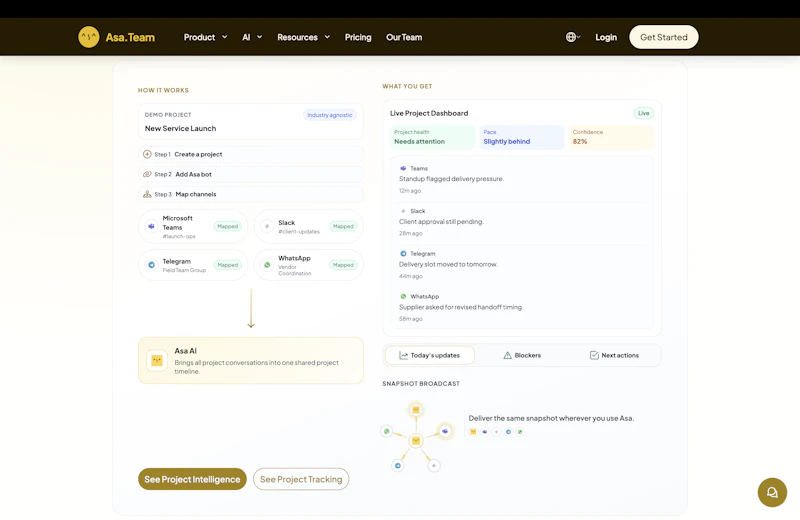Viewport: 800px width, 520px height.
Task: Click the Slack channel icon
Action: pos(267,226)
